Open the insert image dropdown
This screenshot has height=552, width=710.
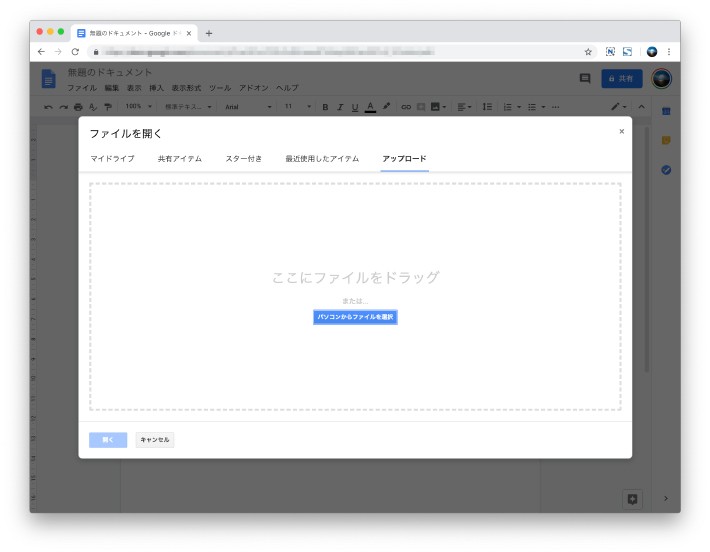click(438, 107)
